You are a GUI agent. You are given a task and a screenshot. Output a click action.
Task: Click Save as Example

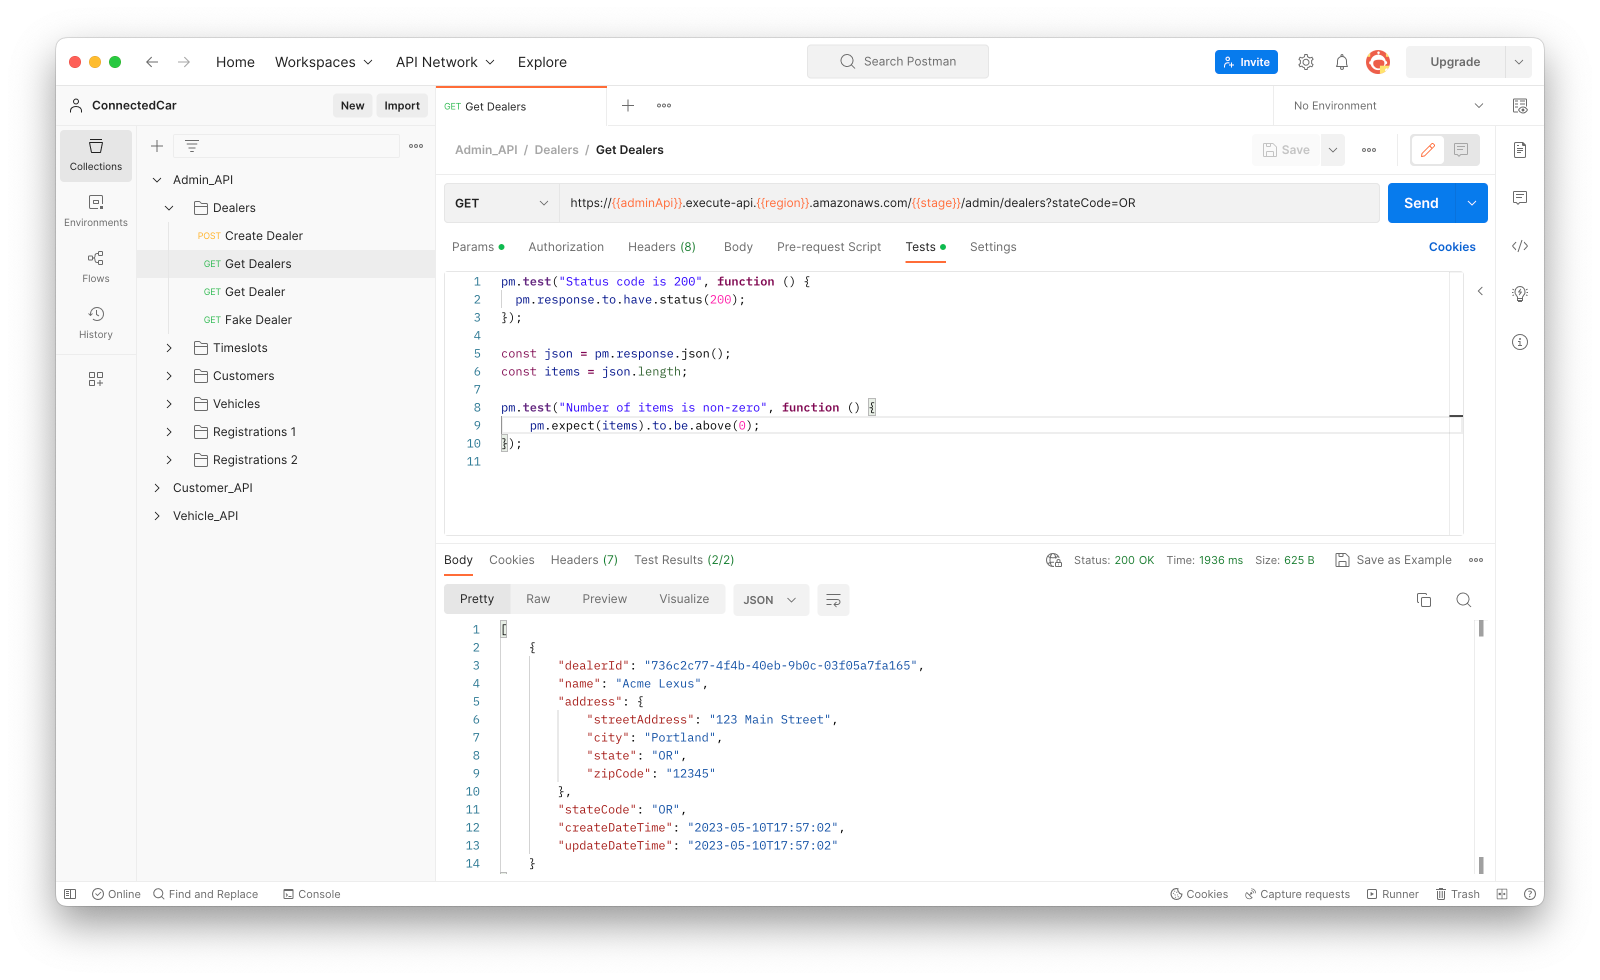[x=1393, y=560]
